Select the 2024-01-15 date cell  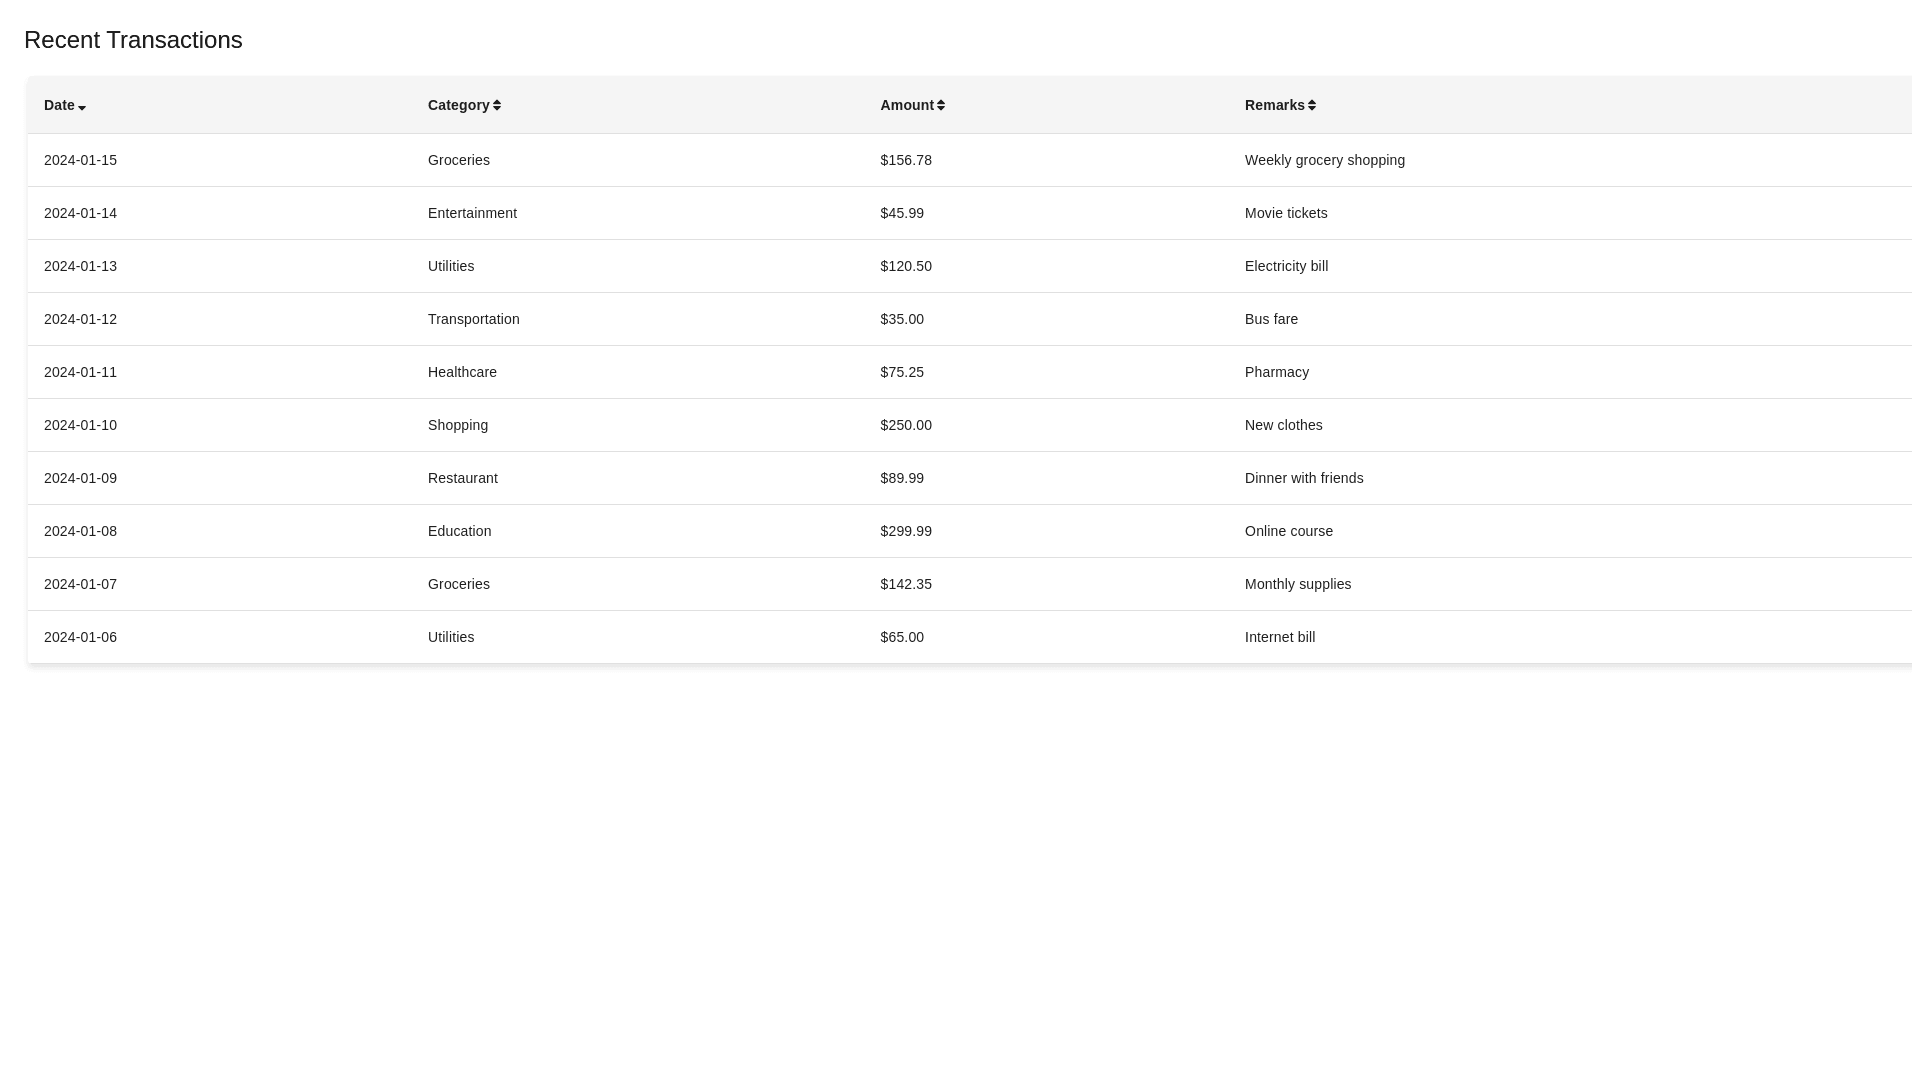coord(80,160)
